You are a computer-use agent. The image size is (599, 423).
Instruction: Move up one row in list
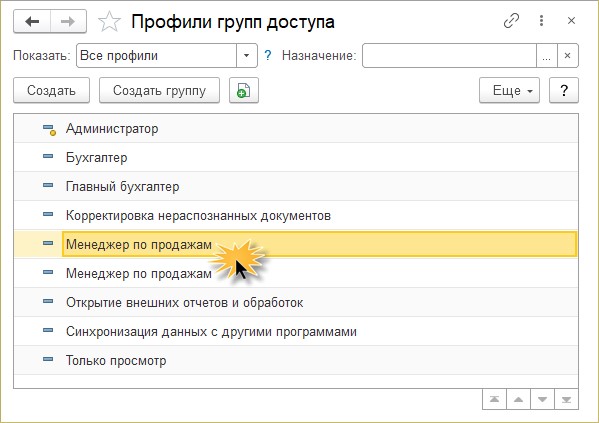[518, 399]
